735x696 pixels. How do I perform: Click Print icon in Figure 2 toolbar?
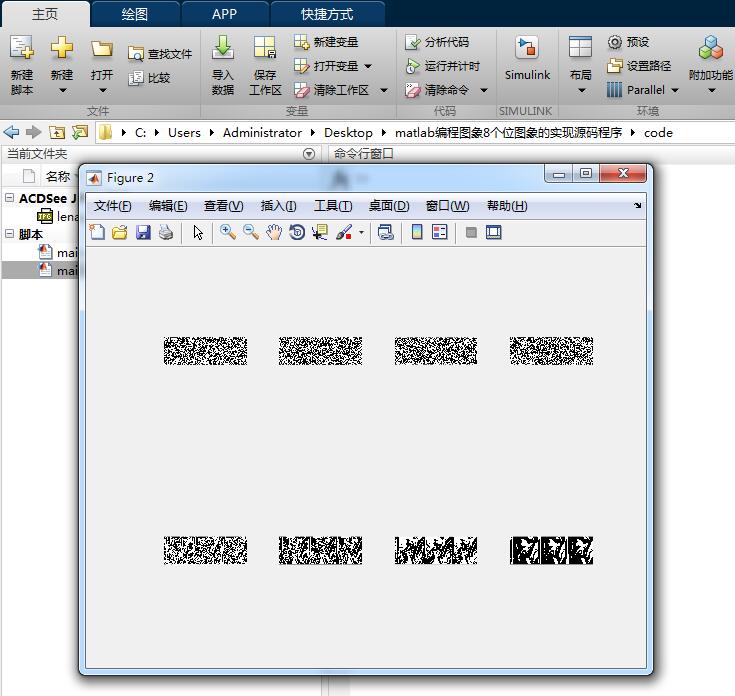tap(166, 232)
